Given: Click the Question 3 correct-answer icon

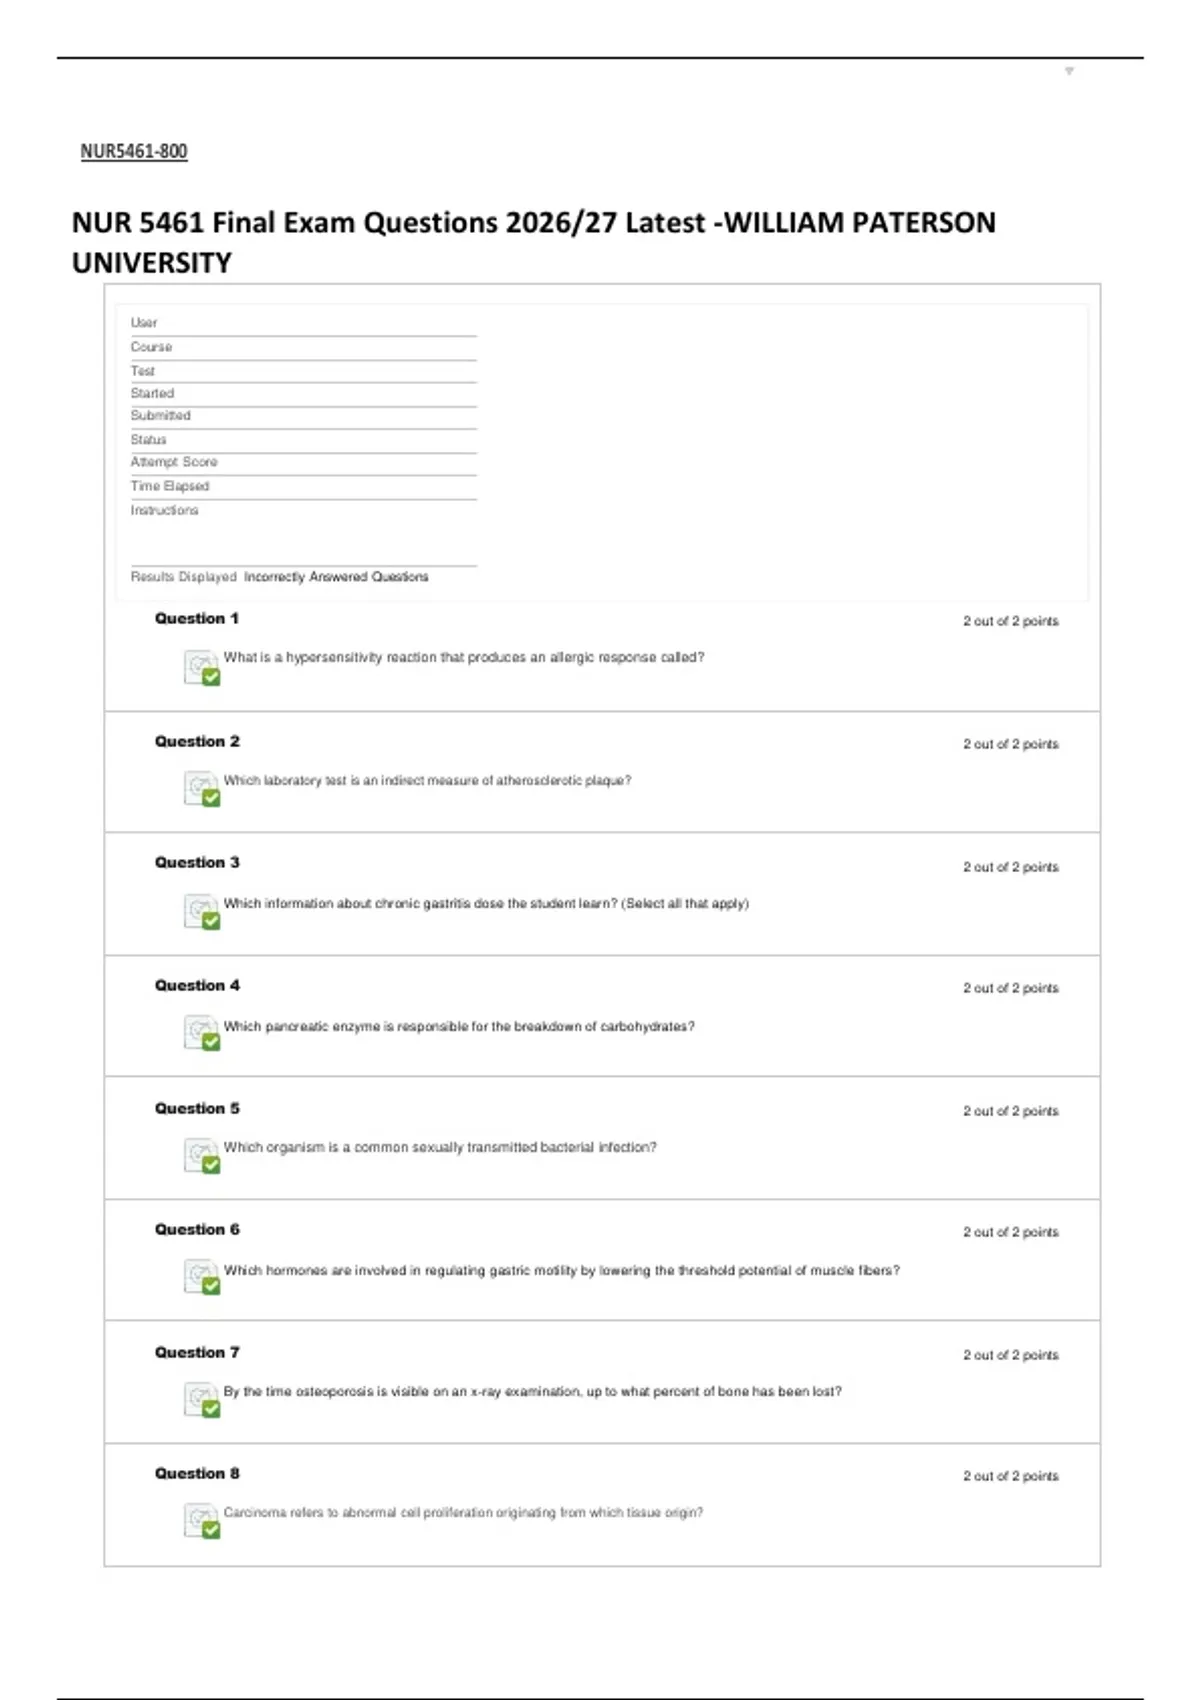Looking at the screenshot, I should [201, 912].
